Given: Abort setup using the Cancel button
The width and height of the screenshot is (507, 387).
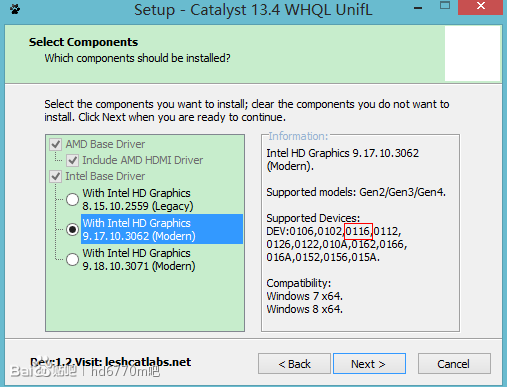Looking at the screenshot, I should (x=454, y=364).
